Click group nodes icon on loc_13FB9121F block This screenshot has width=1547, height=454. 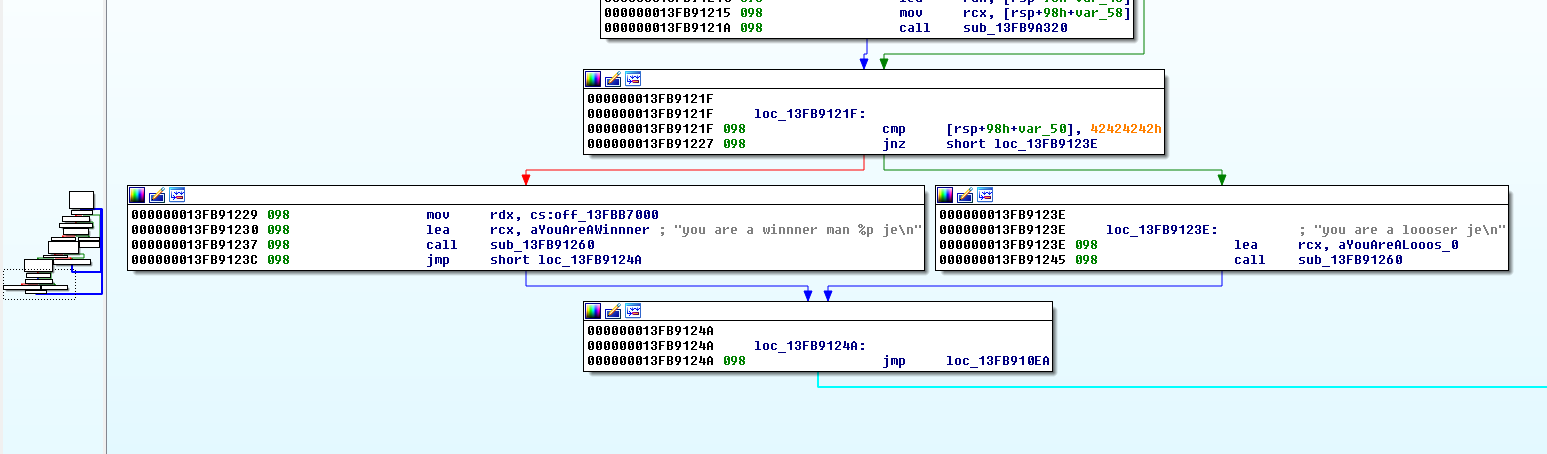point(632,79)
